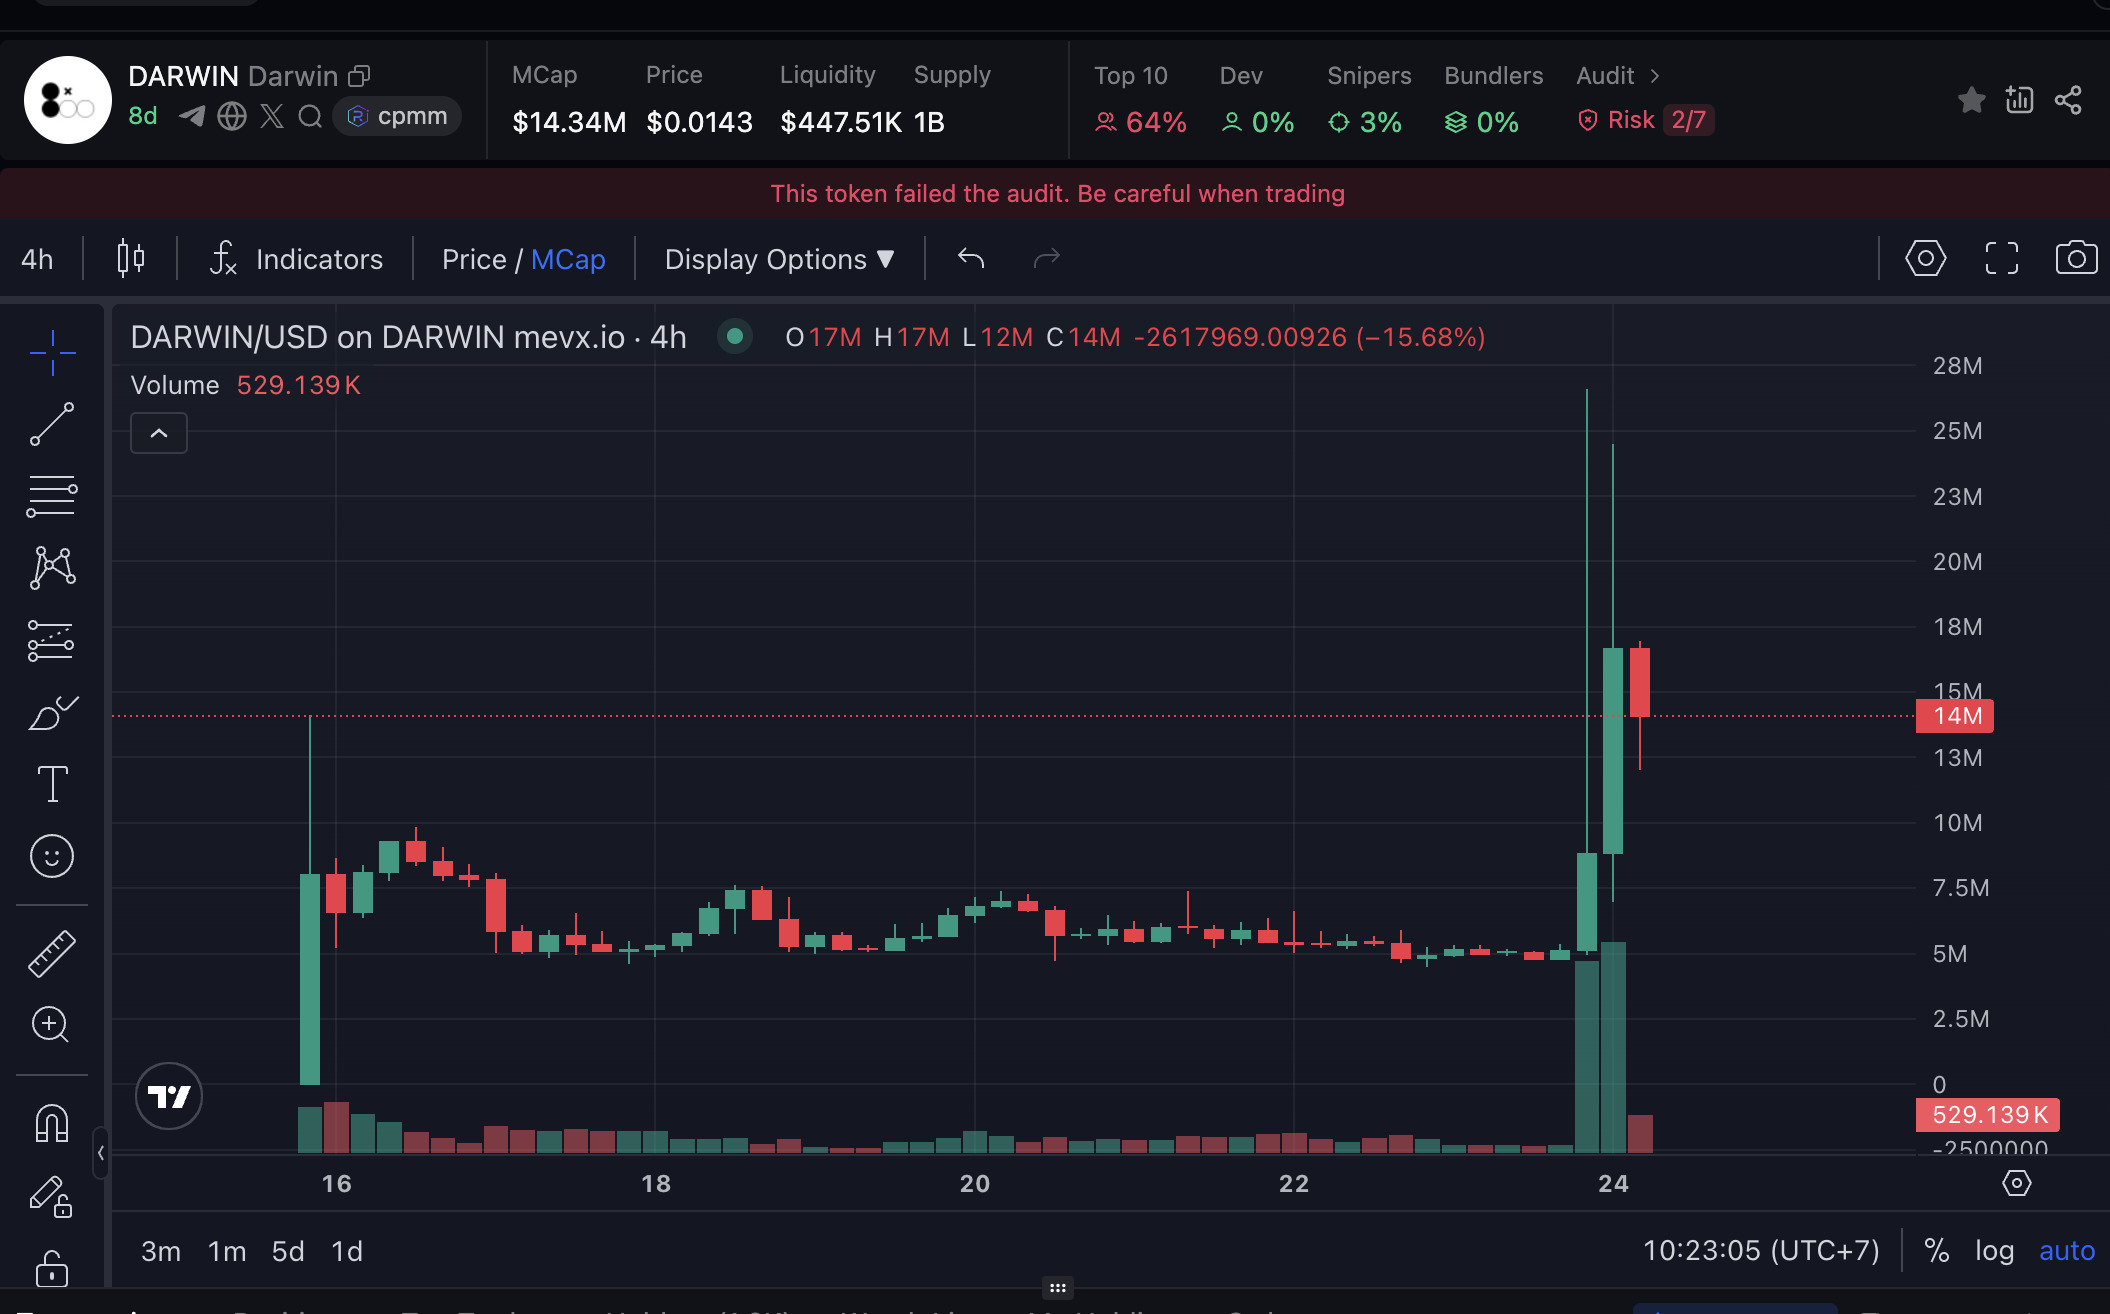Screen dimensions: 2110x1314
Task: Search the token with magnifier
Action: [310, 116]
